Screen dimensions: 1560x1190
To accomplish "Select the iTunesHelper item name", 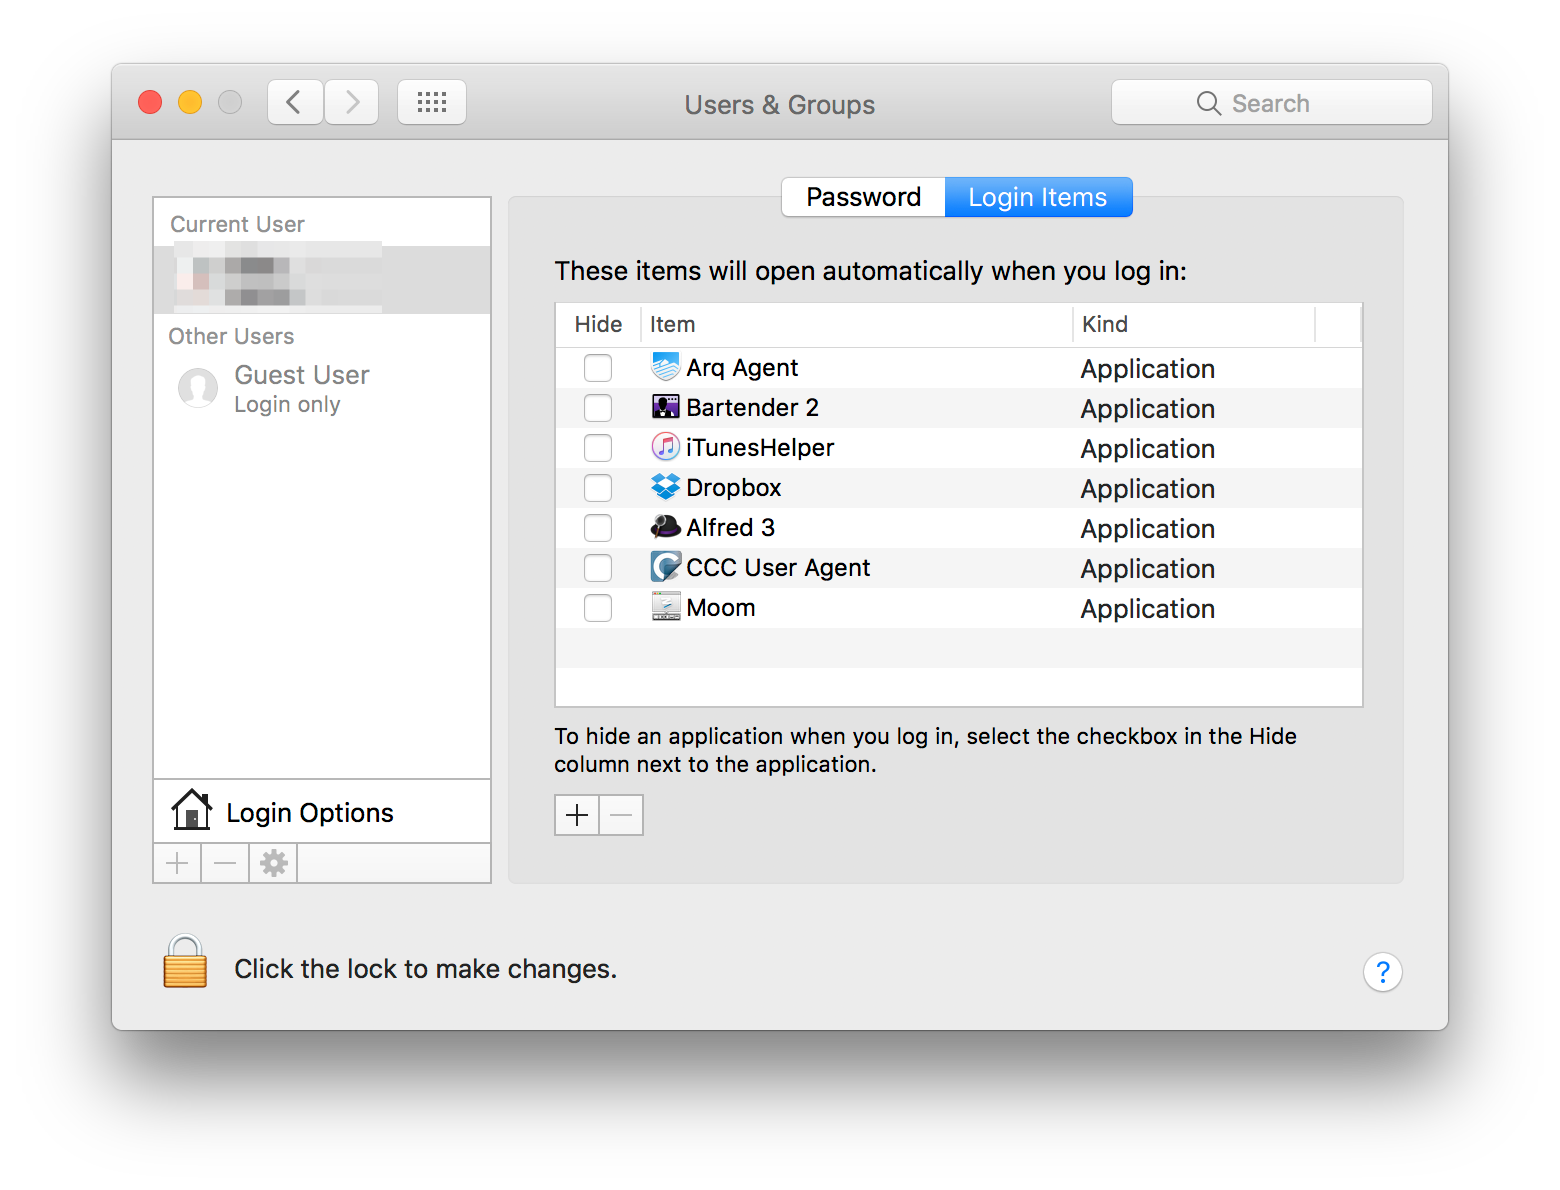I will click(760, 448).
